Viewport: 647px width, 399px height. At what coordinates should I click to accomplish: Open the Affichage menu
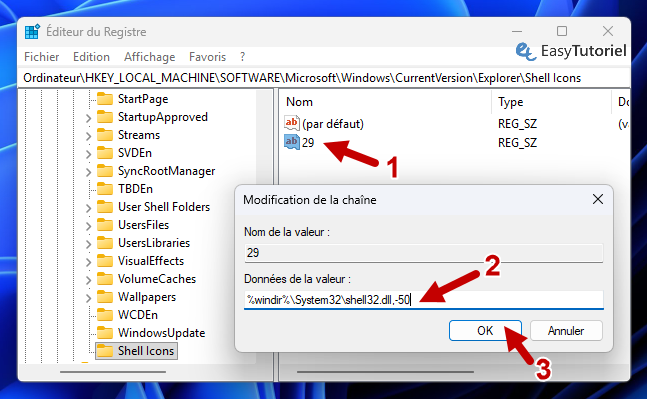pos(149,57)
